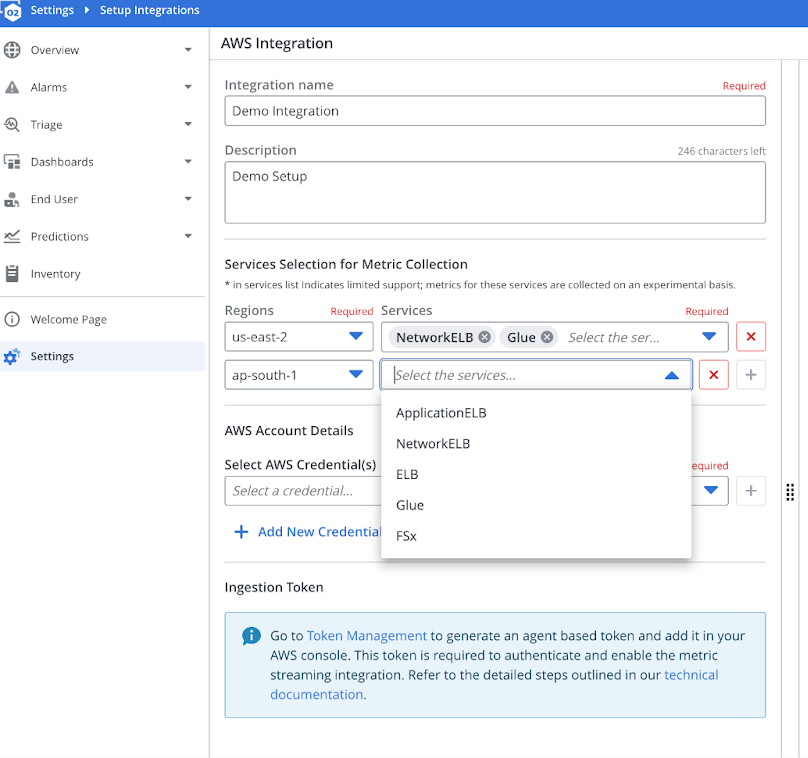Expand the Dashboards menu chevron

tap(188, 161)
